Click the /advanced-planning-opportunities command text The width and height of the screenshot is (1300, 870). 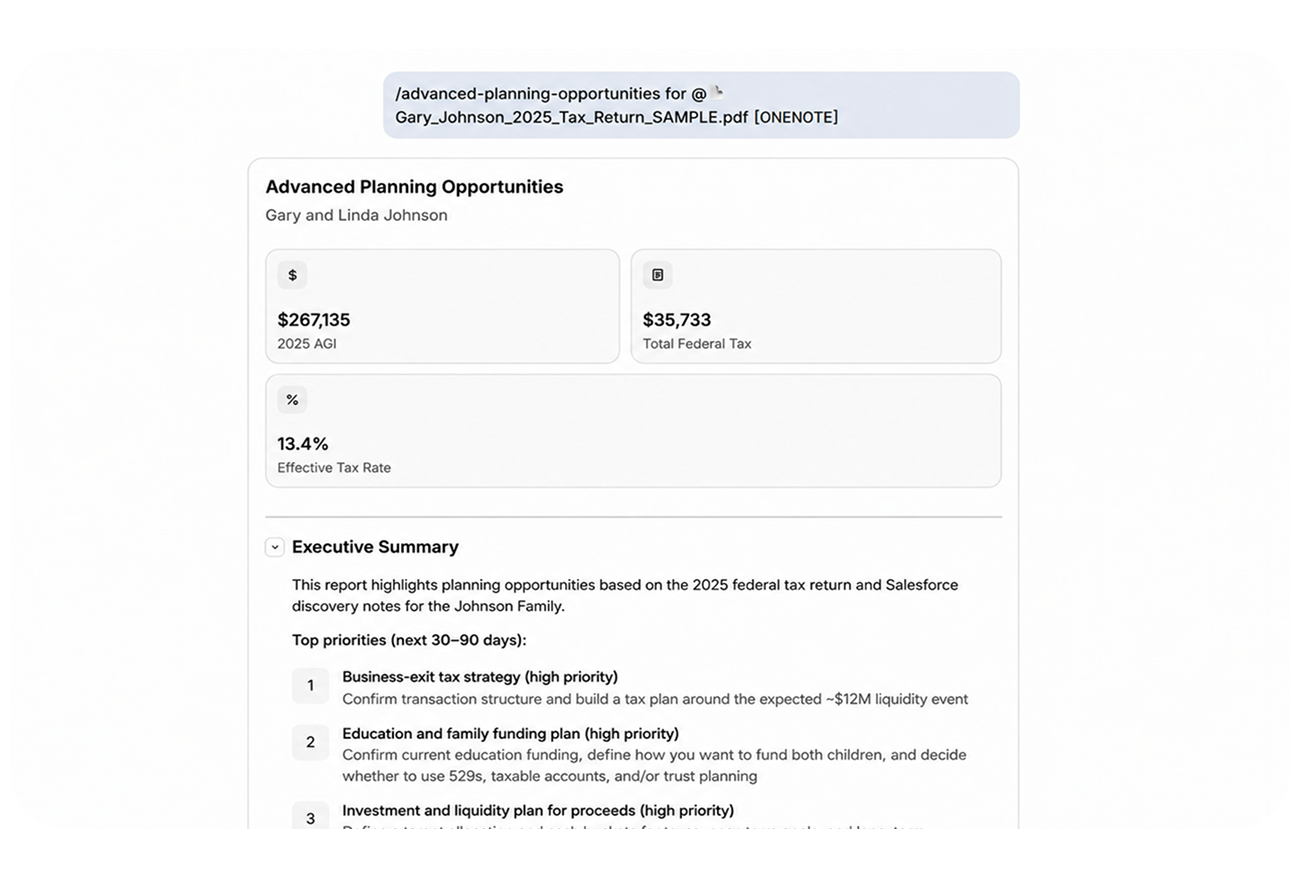click(x=527, y=94)
